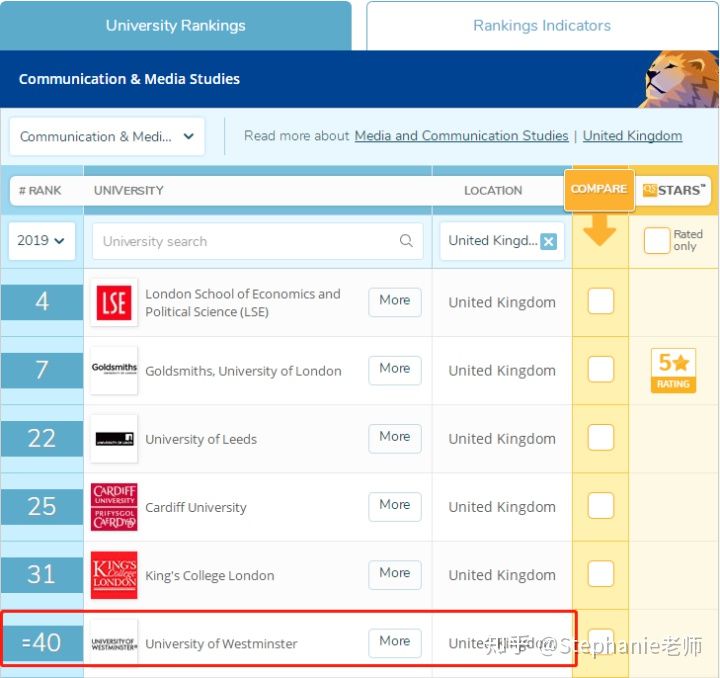This screenshot has width=720, height=678.
Task: Click the search magnifier icon
Action: point(406,241)
